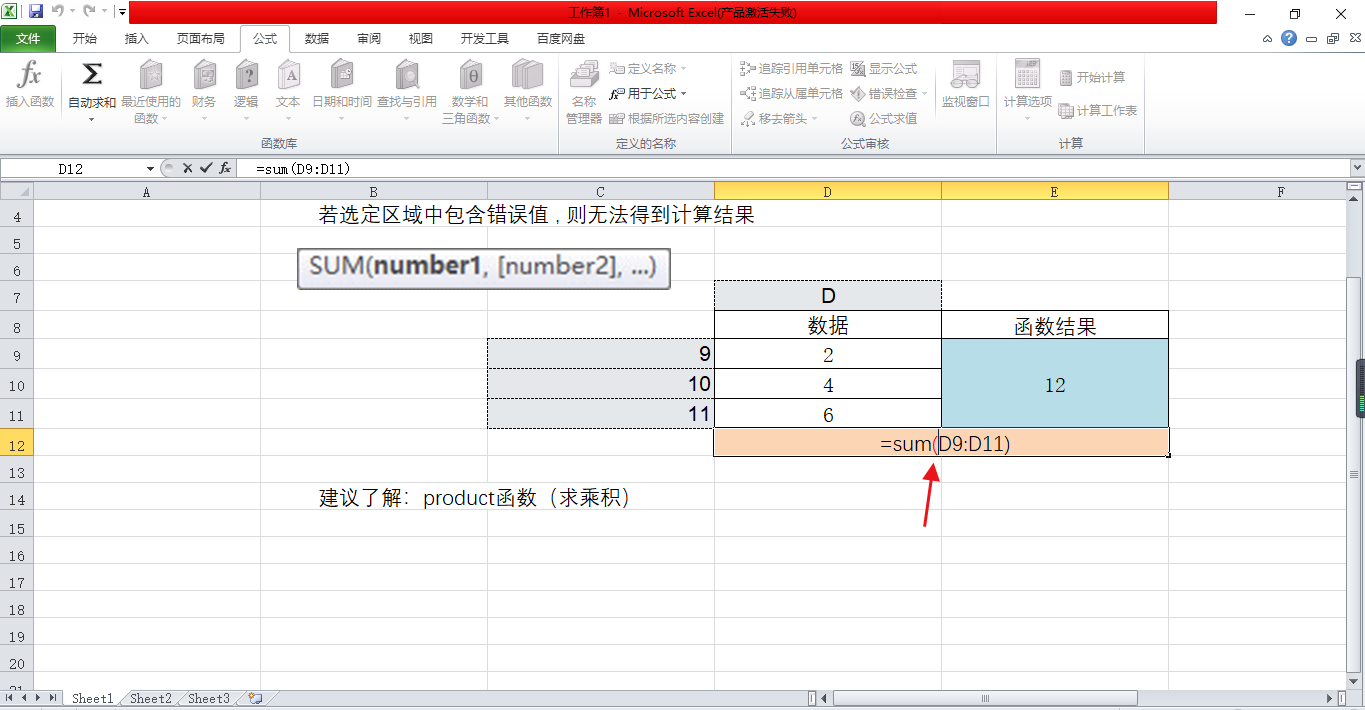Switch to Sheet3 worksheet tab
This screenshot has height=710, width=1365.
click(209, 698)
